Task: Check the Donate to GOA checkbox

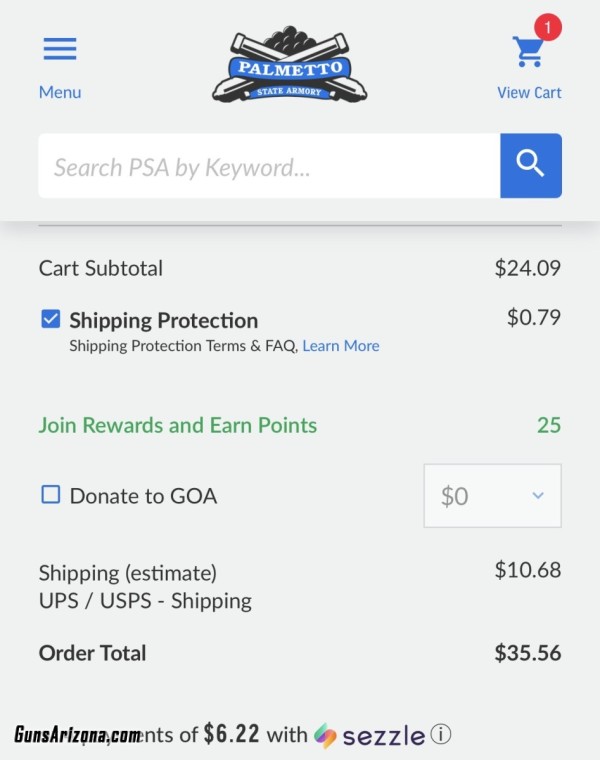Action: (x=50, y=495)
